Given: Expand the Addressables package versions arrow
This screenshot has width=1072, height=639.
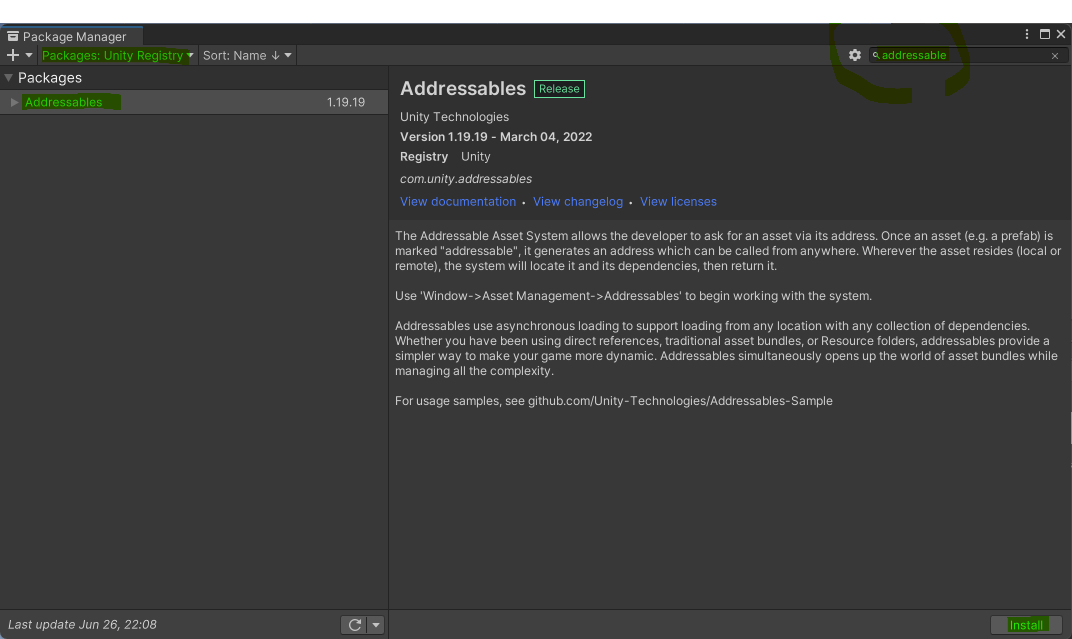Looking at the screenshot, I should 14,103.
